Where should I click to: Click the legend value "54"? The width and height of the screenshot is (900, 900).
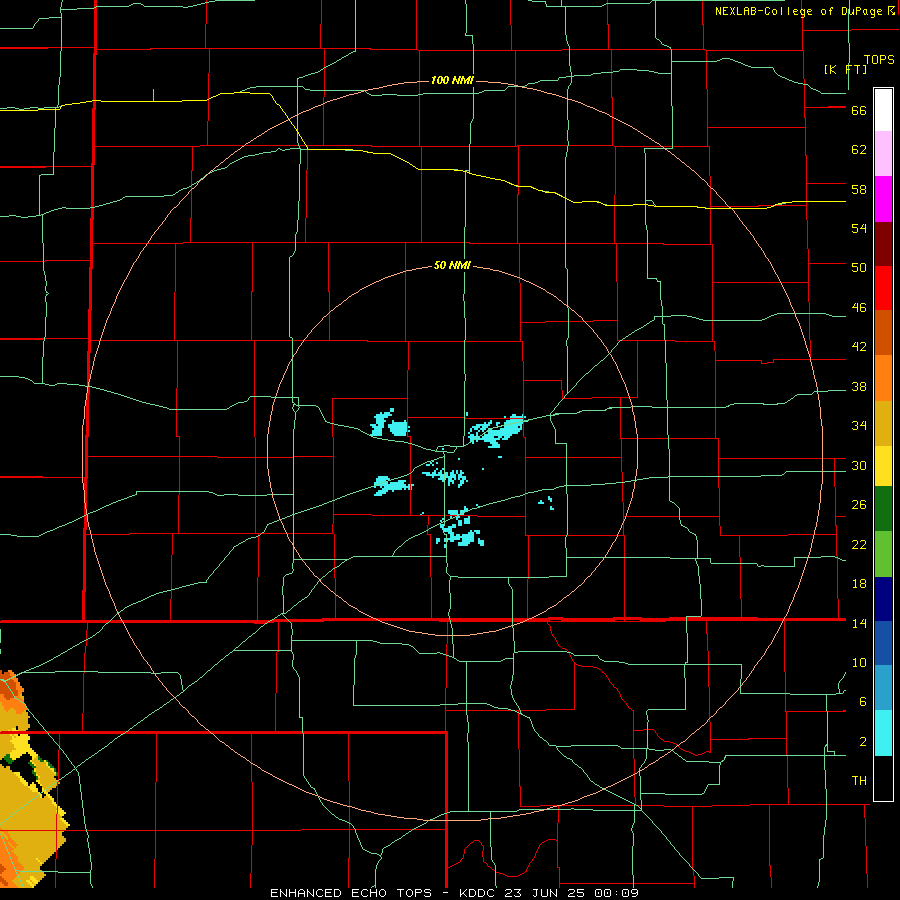point(859,228)
